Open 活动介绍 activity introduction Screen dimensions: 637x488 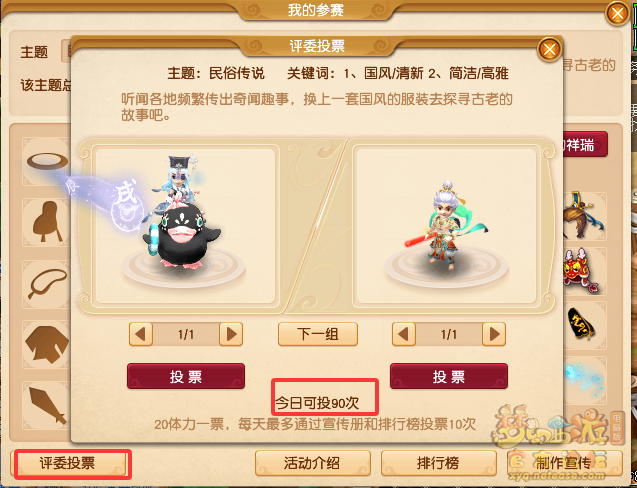click(x=313, y=463)
